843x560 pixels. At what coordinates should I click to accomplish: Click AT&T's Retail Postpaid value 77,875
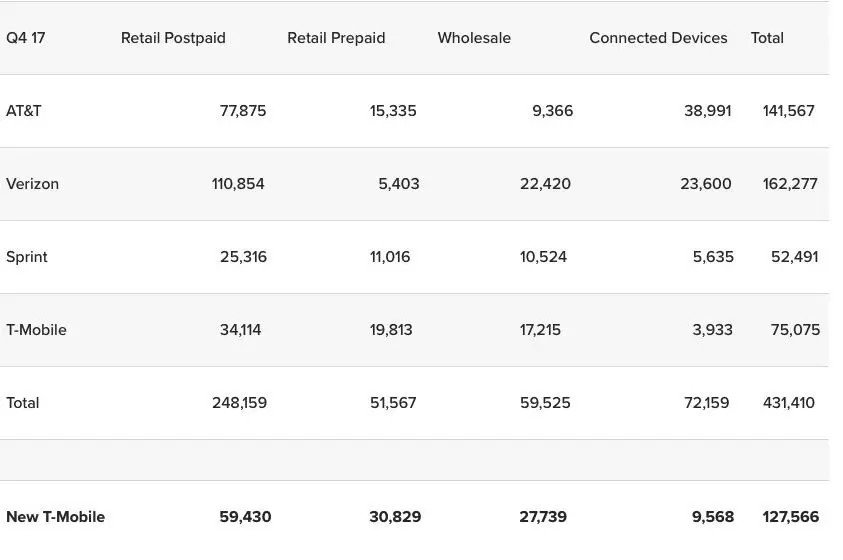click(243, 111)
